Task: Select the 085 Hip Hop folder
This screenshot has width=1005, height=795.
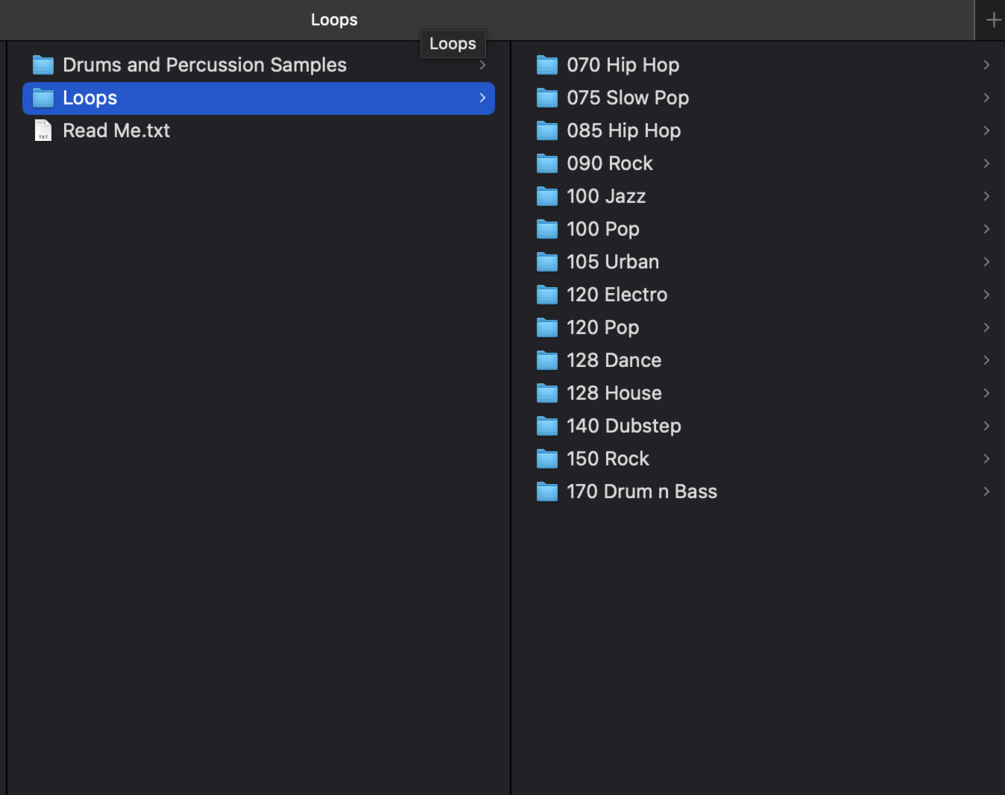Action: [623, 131]
